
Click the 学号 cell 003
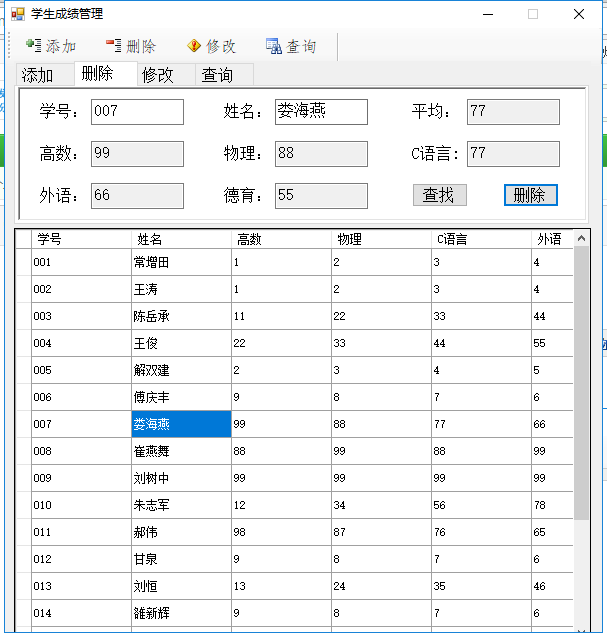(x=81, y=316)
